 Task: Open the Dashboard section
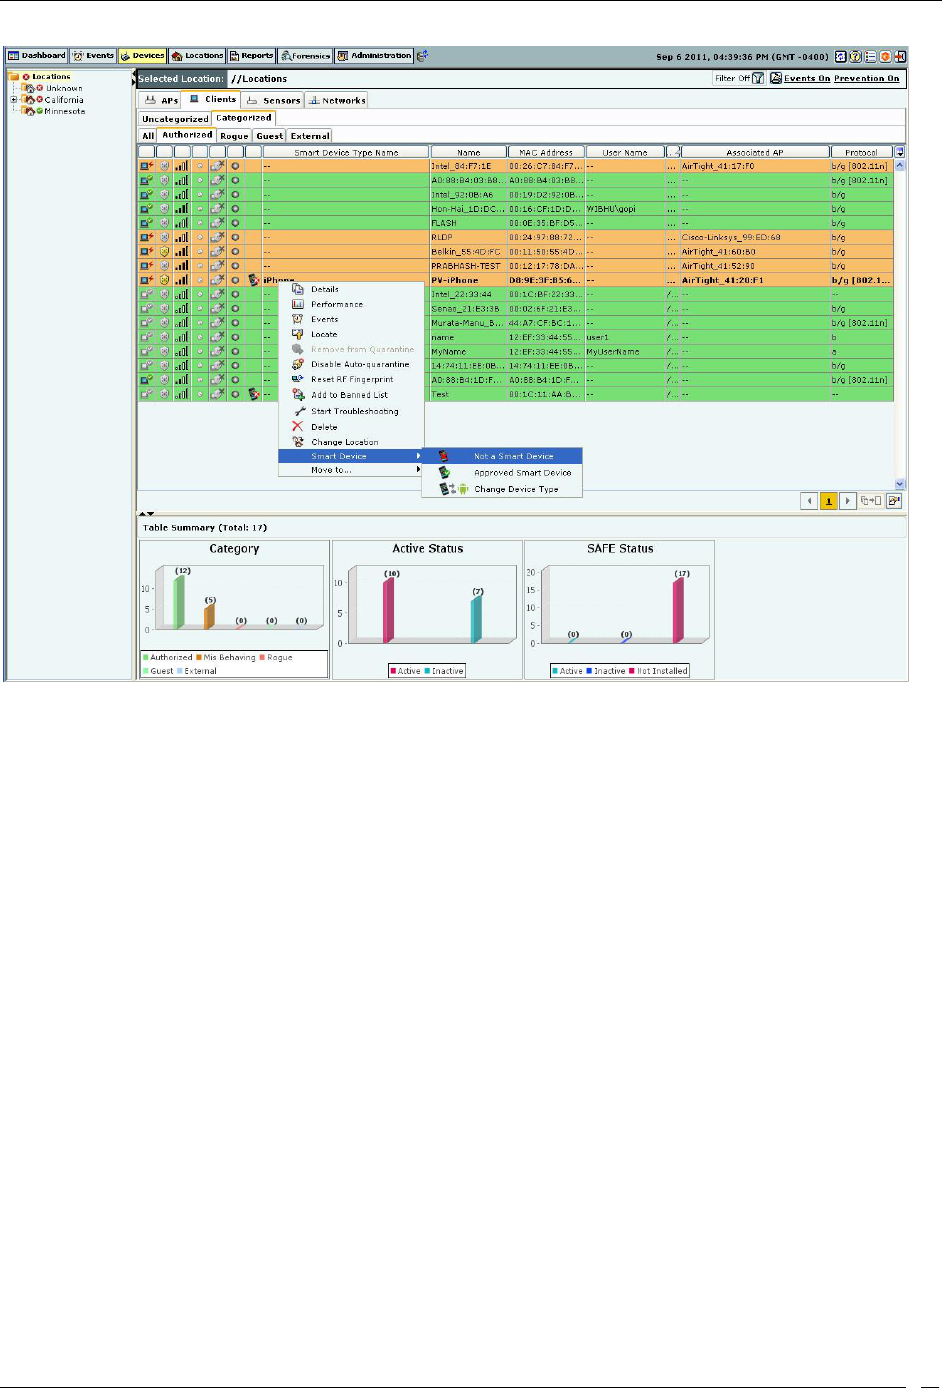(37, 56)
